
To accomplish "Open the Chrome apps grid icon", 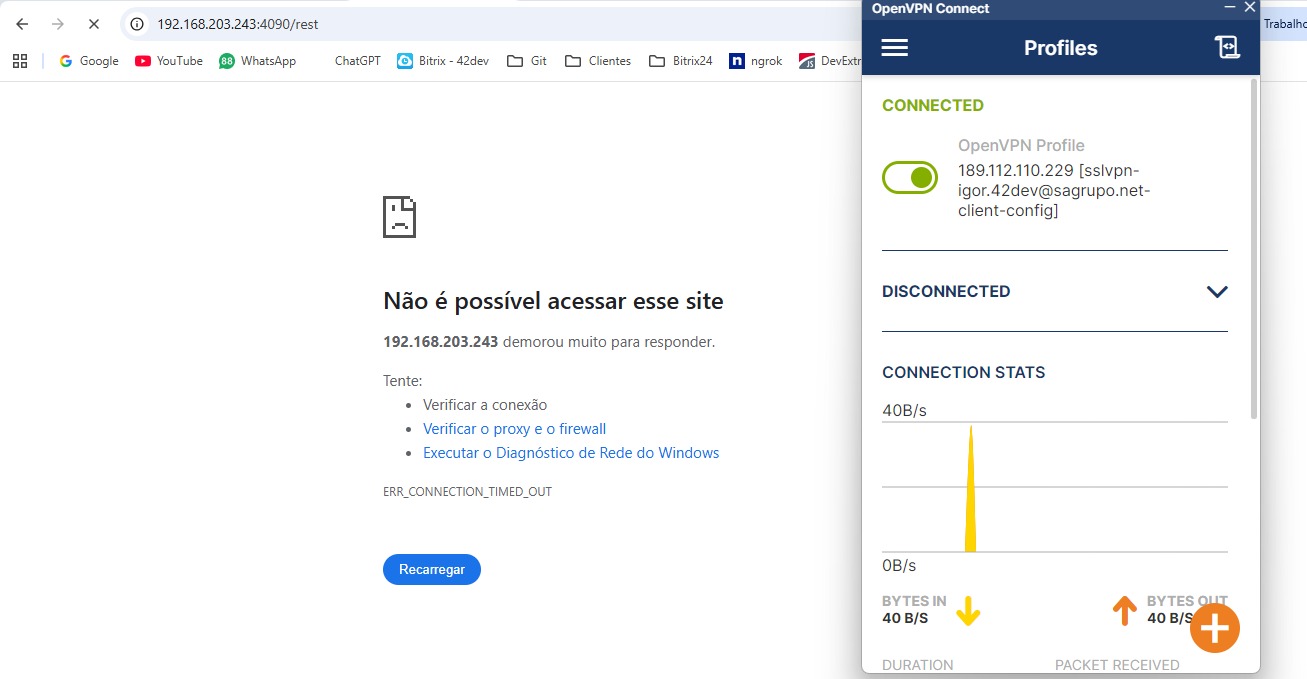I will pos(20,61).
